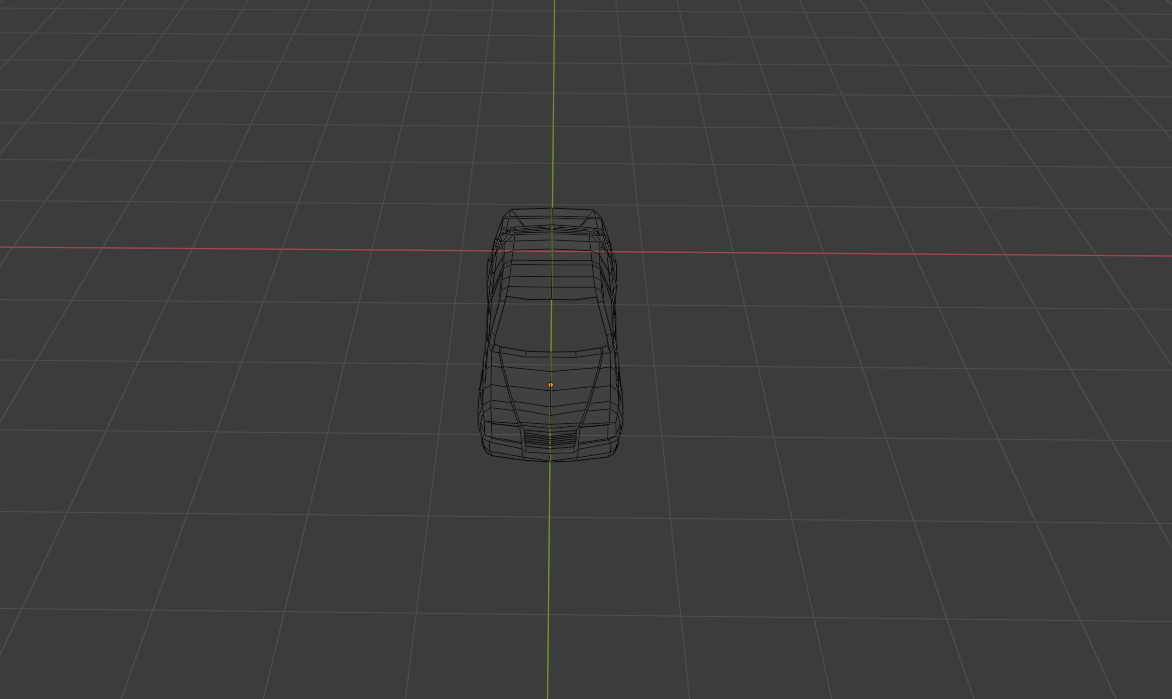Viewport: 1172px width, 699px height.
Task: Click the orange object origin point
Action: click(551, 384)
